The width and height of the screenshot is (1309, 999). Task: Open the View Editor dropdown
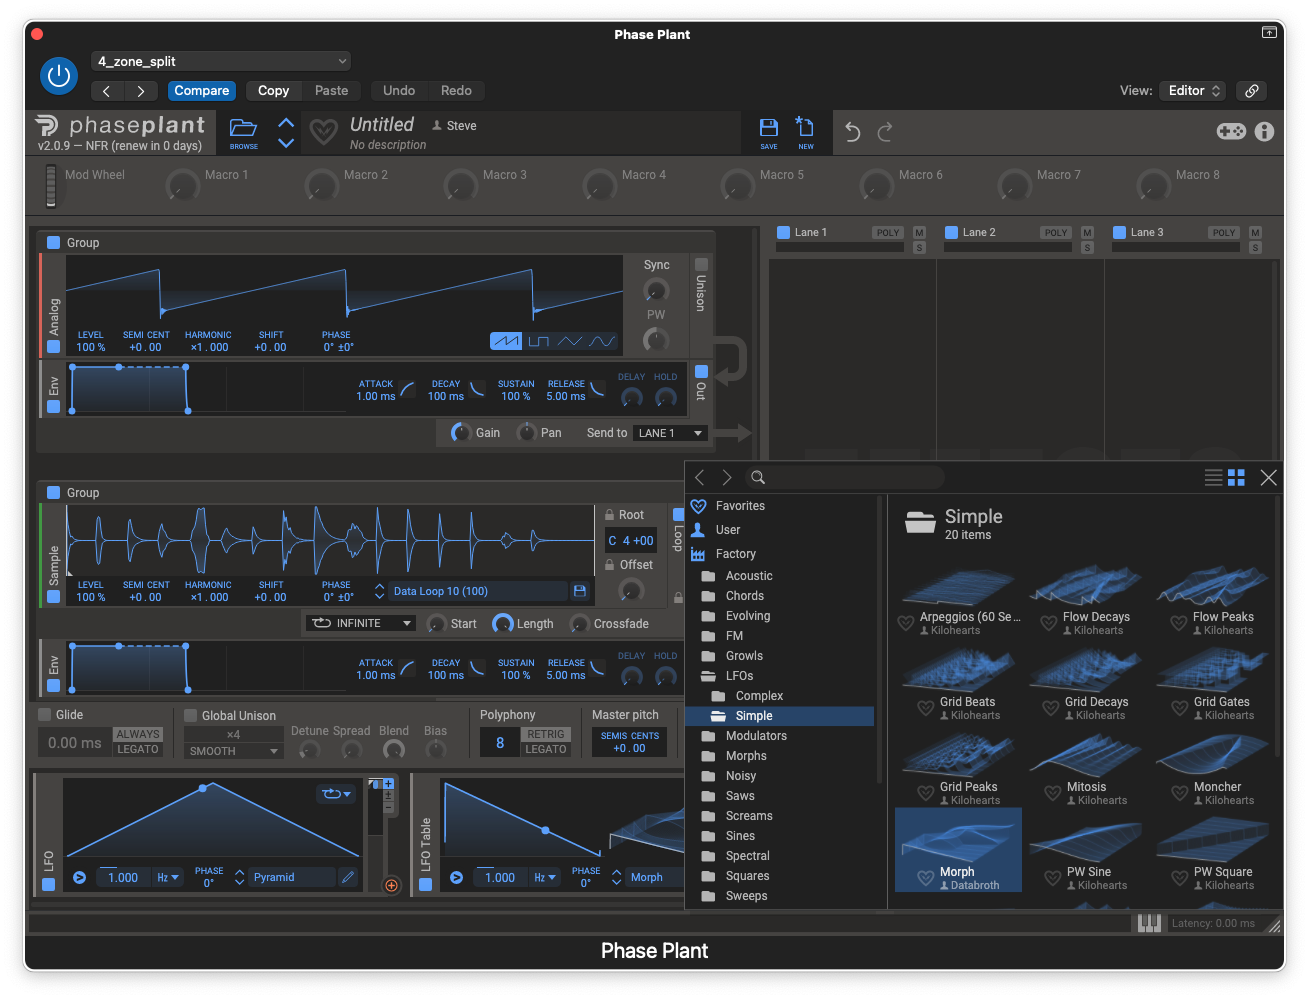pyautogui.click(x=1194, y=90)
